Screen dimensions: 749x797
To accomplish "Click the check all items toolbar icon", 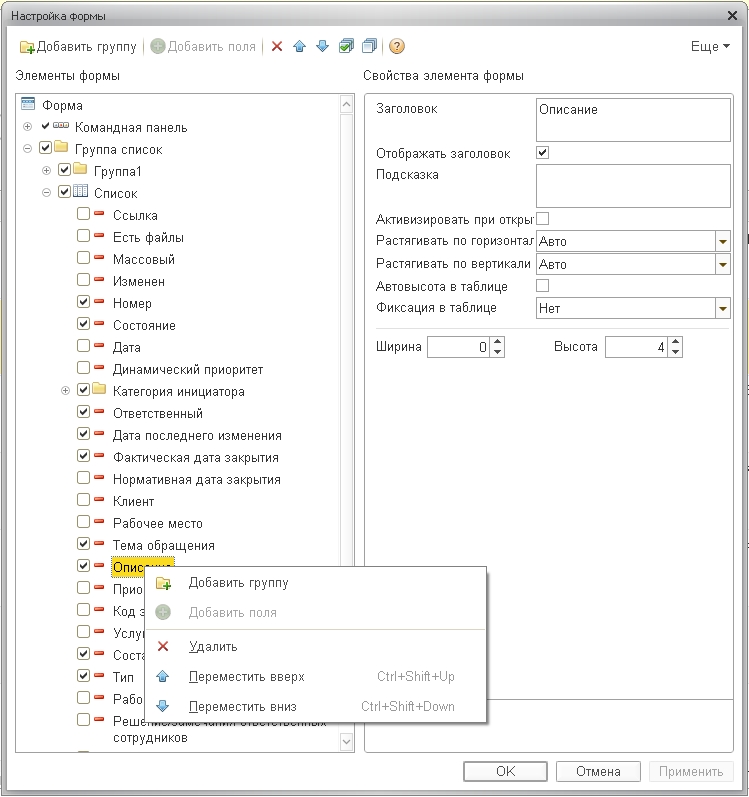I will (x=346, y=47).
